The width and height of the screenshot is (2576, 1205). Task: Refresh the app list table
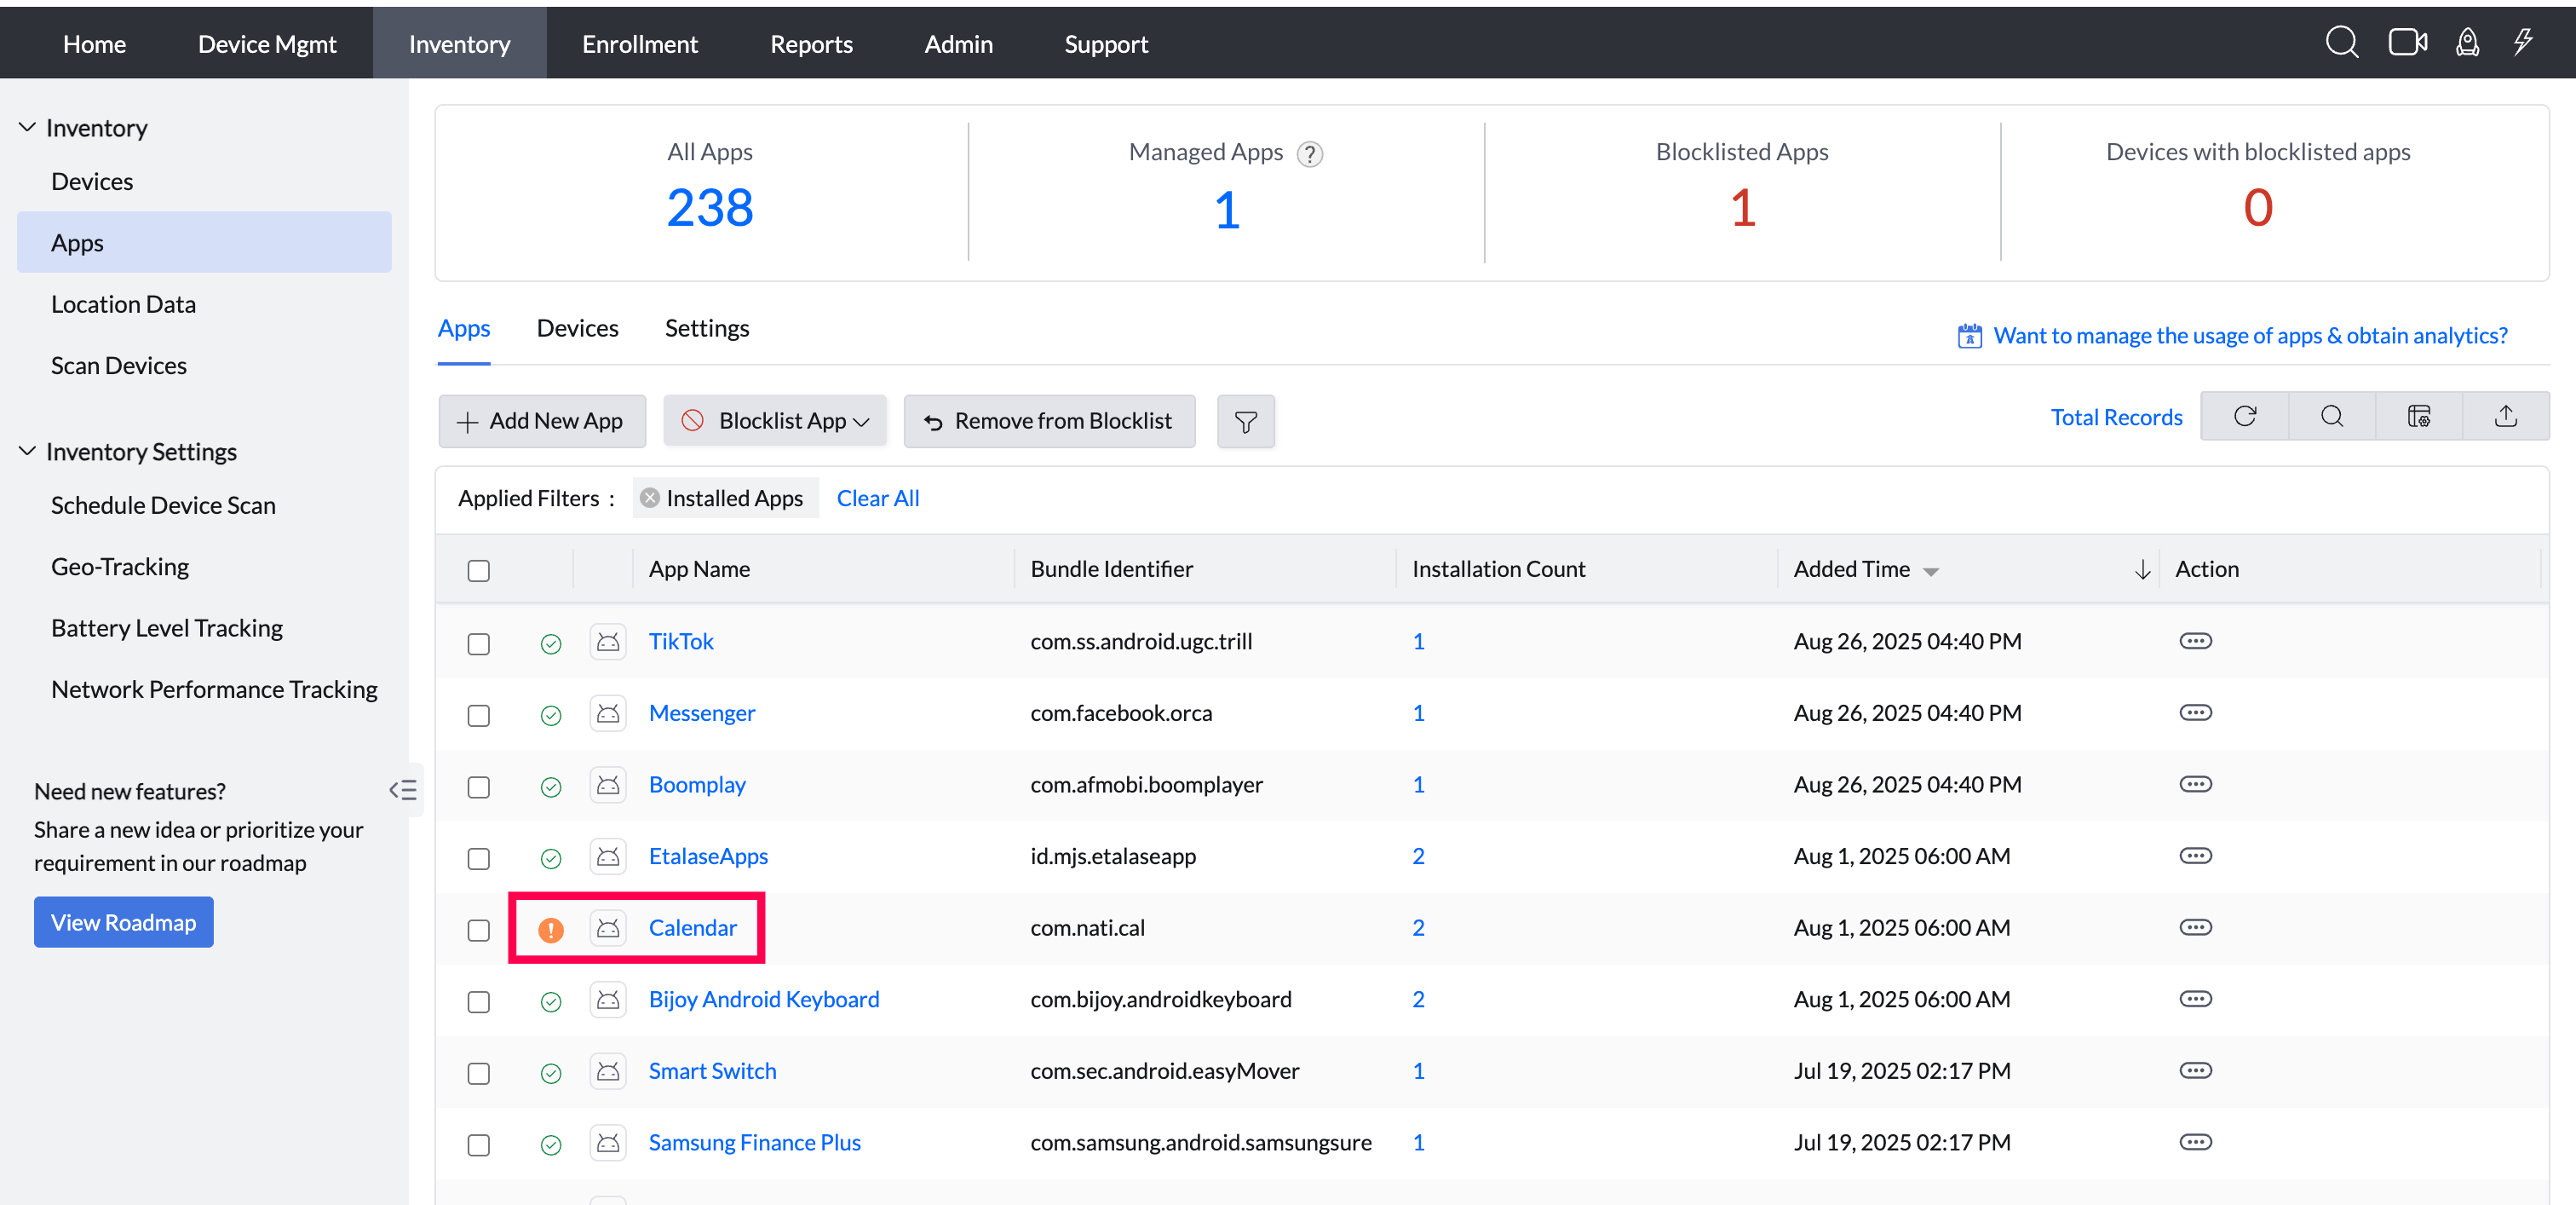pos(2244,416)
